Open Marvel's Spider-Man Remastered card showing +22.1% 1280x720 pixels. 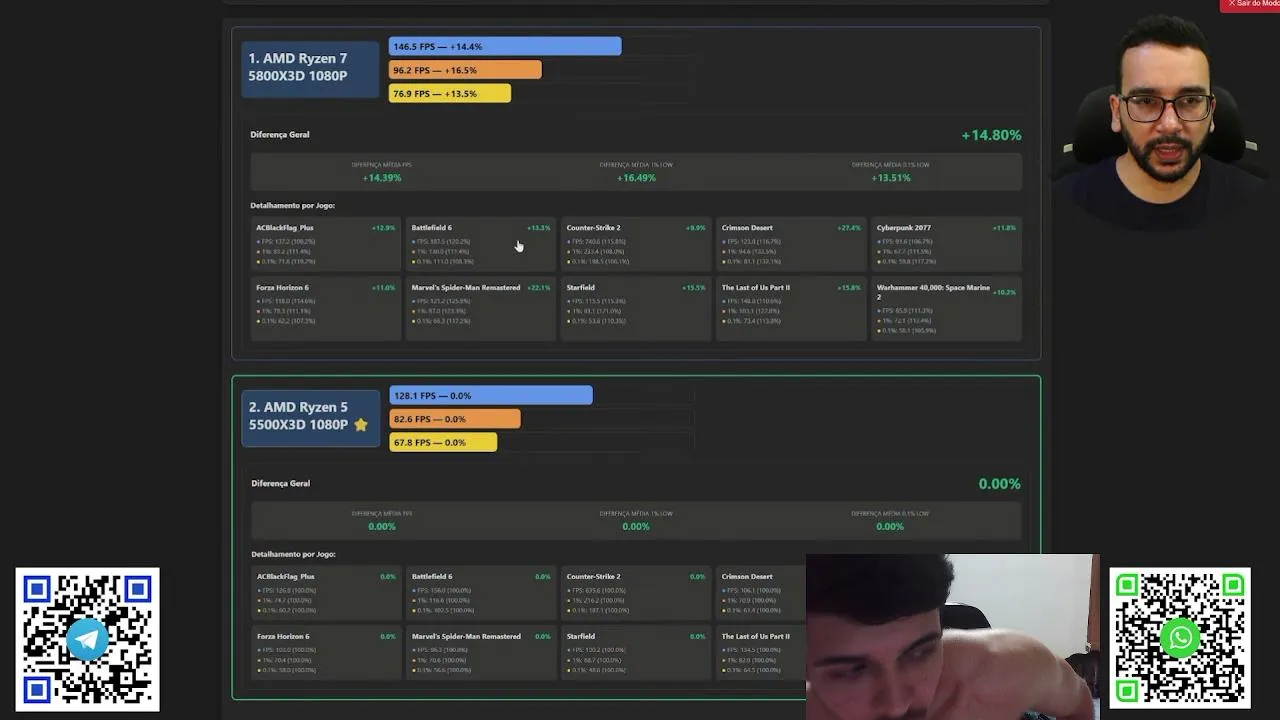click(480, 308)
